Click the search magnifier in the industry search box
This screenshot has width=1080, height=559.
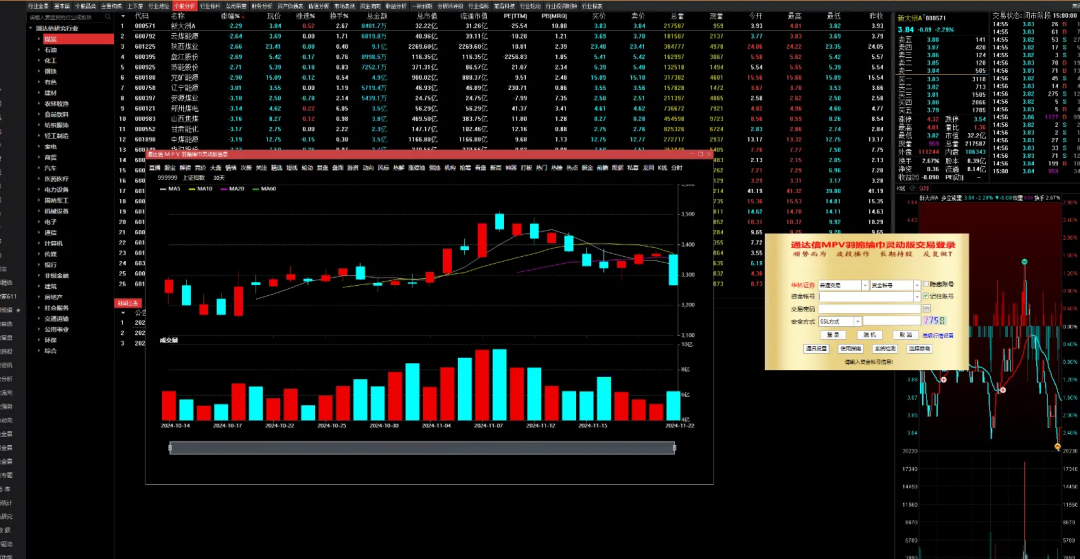coord(107,17)
